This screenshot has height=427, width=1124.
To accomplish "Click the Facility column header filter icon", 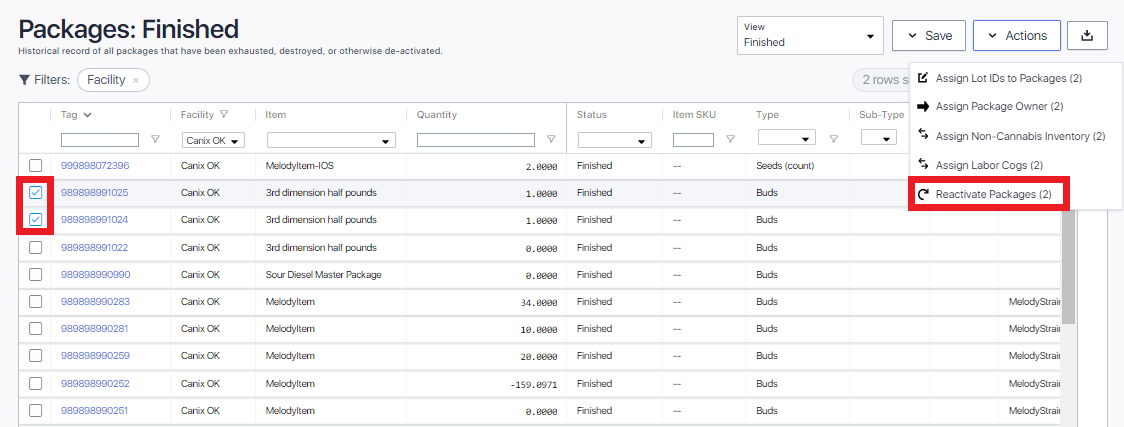I will coord(224,115).
